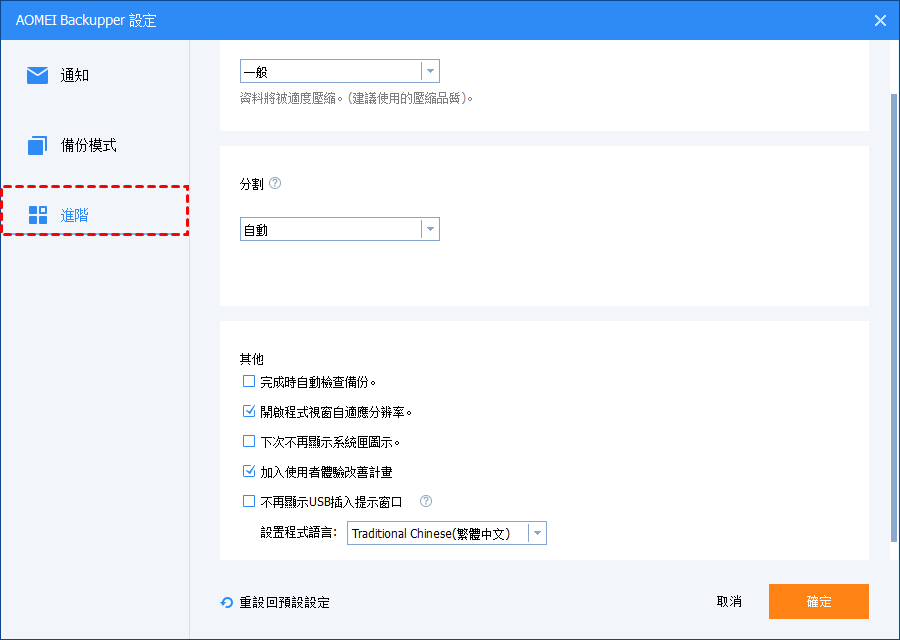Open the compression level dropdown showing 一般

[340, 71]
